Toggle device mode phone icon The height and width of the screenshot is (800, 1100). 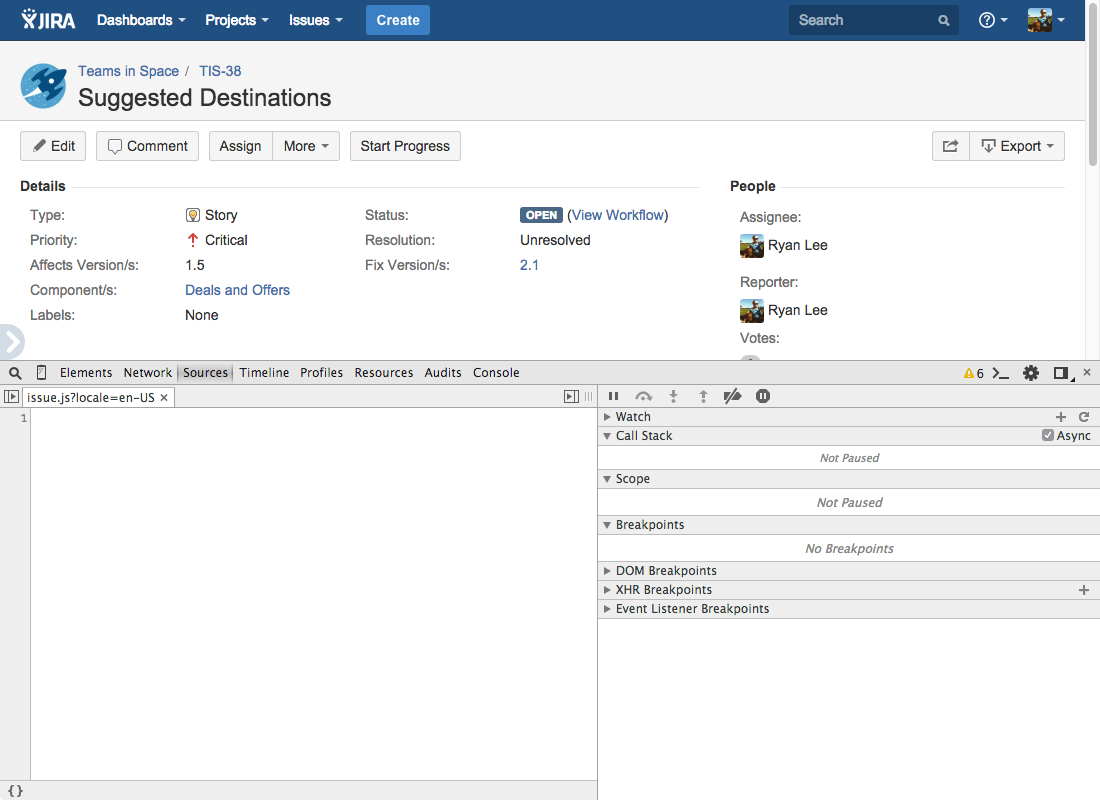pos(41,373)
